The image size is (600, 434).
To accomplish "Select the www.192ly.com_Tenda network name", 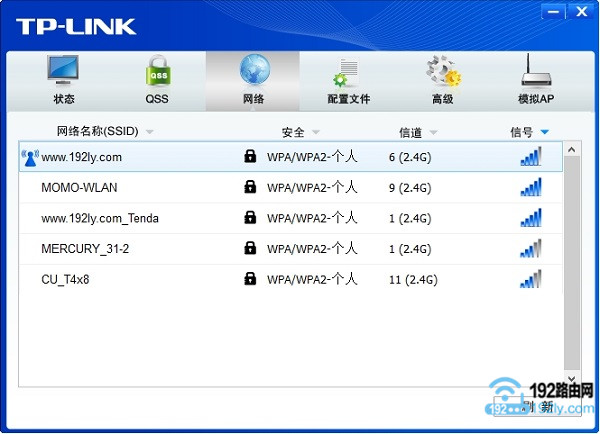I will click(100, 219).
